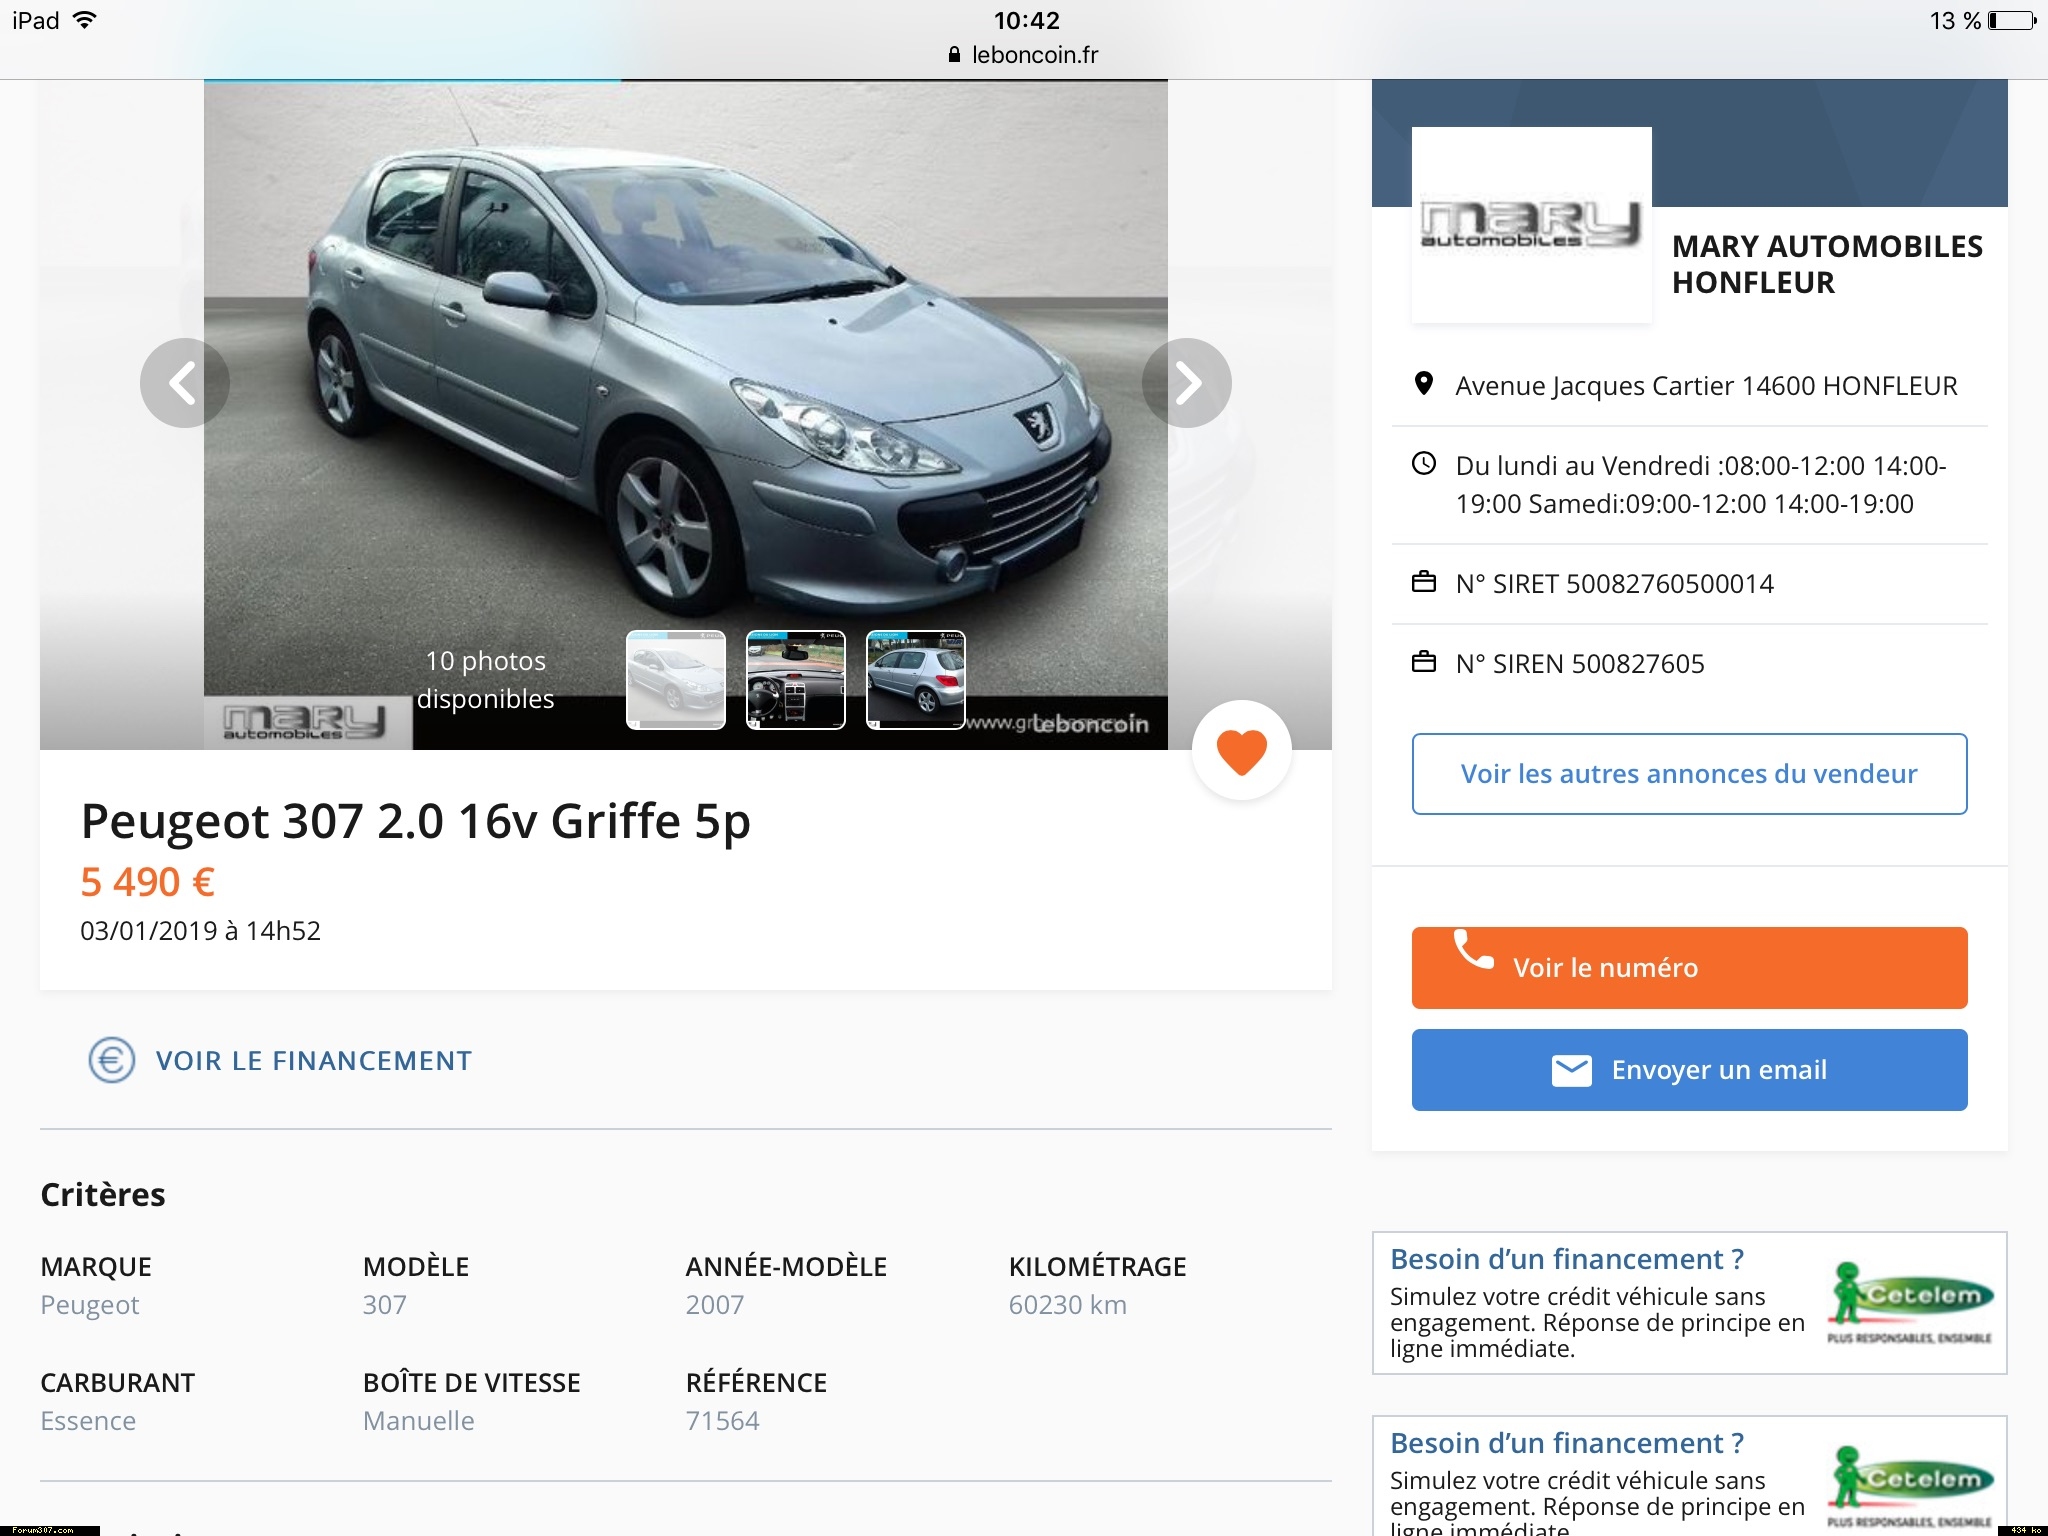The width and height of the screenshot is (2048, 1536).
Task: Open the Mary Automobiles seller logo
Action: tap(1531, 225)
